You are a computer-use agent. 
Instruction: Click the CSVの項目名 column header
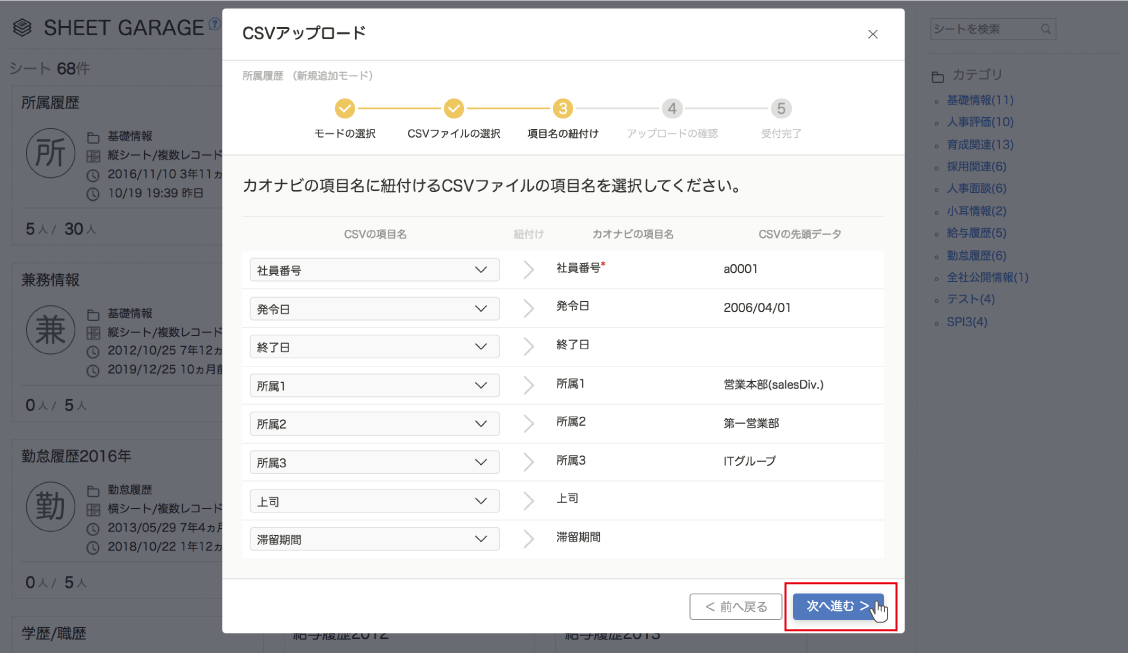click(x=375, y=234)
